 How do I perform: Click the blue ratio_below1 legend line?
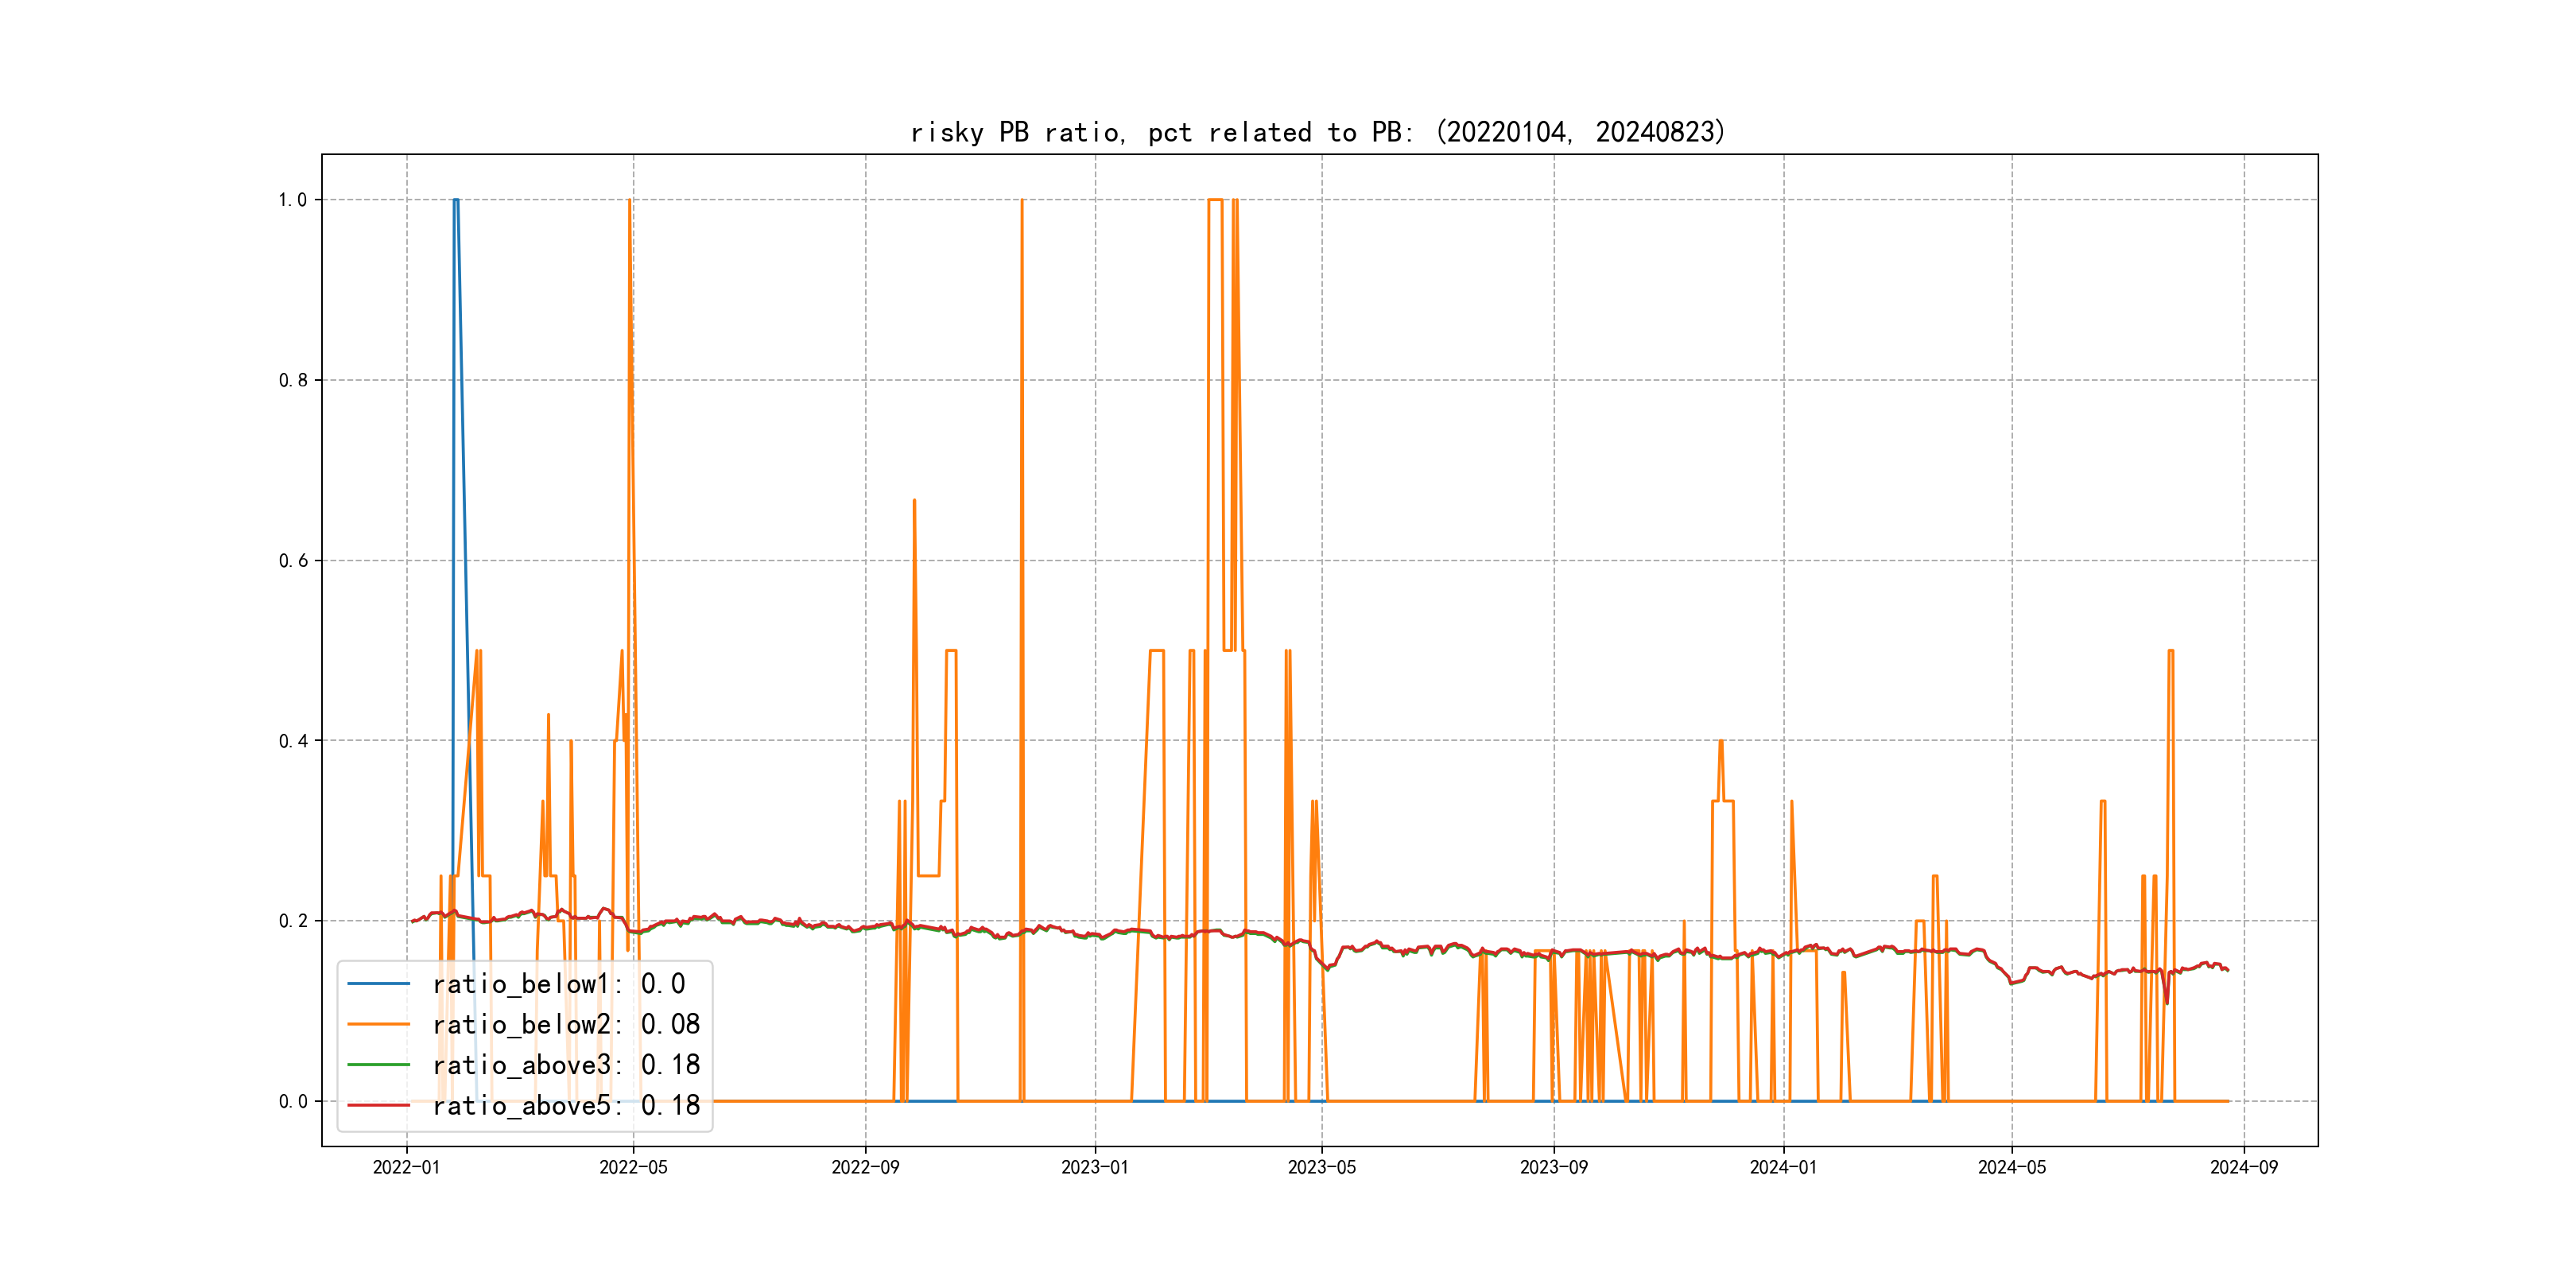coord(378,984)
